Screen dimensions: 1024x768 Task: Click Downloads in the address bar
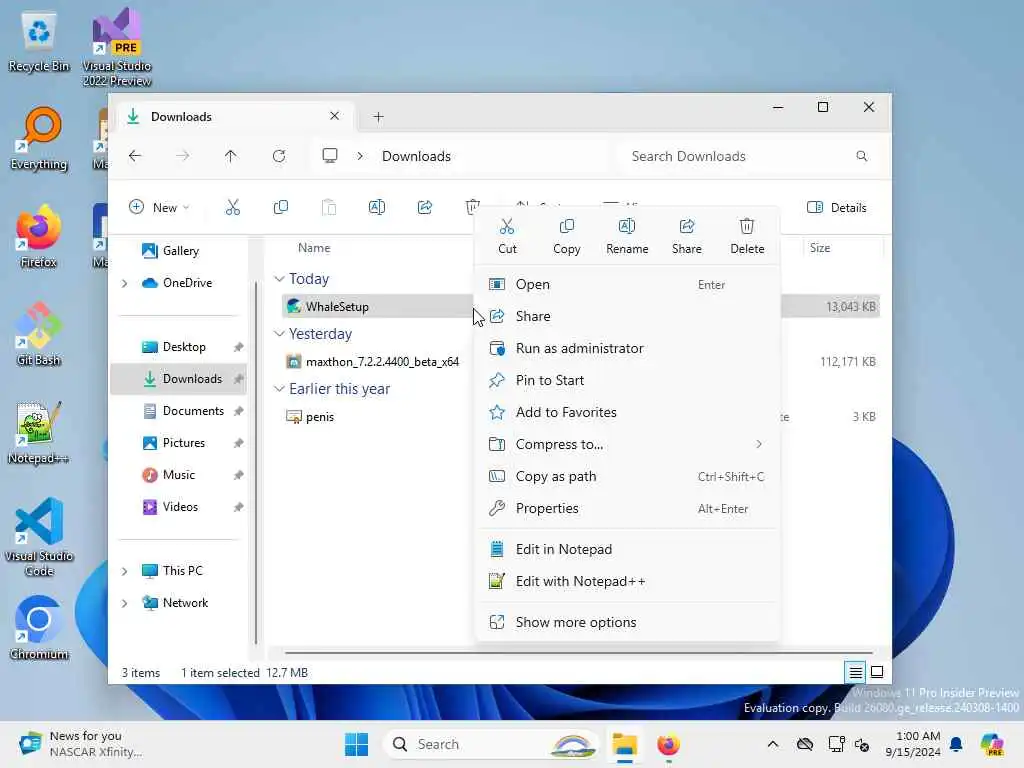(x=416, y=156)
